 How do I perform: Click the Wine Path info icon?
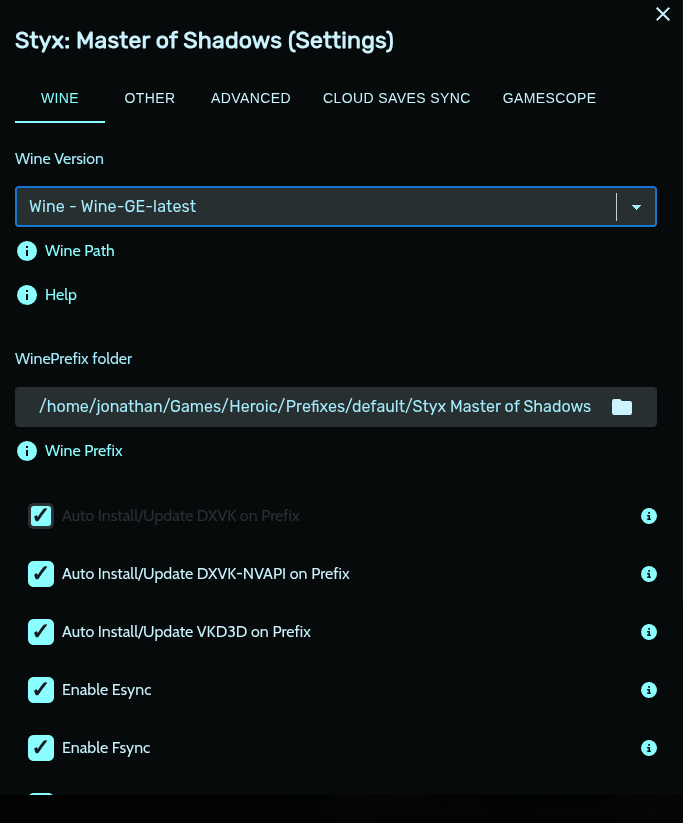coord(27,251)
